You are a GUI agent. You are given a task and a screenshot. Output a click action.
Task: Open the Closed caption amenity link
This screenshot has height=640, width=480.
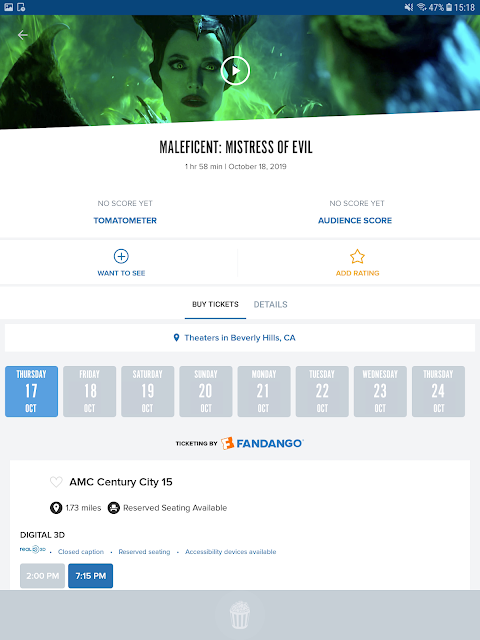coord(81,552)
